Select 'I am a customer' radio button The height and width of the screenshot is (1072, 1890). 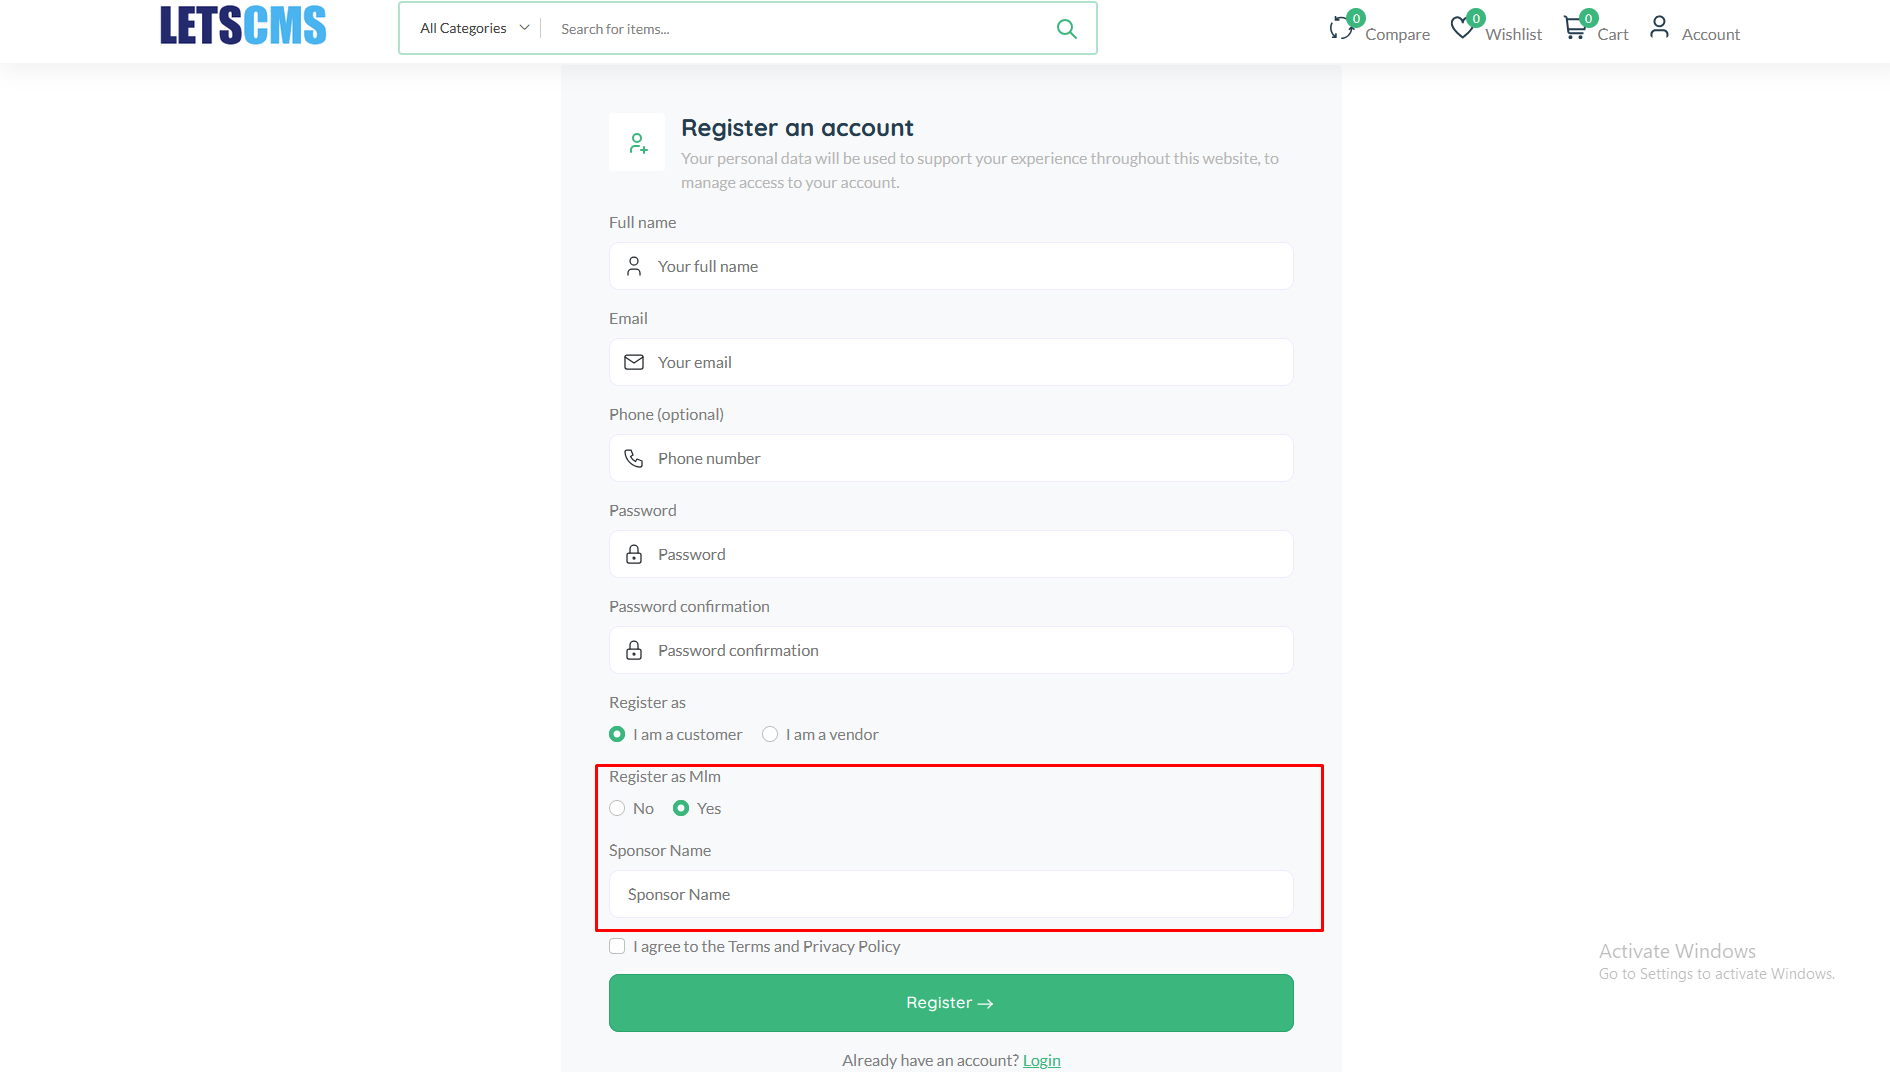tap(617, 733)
